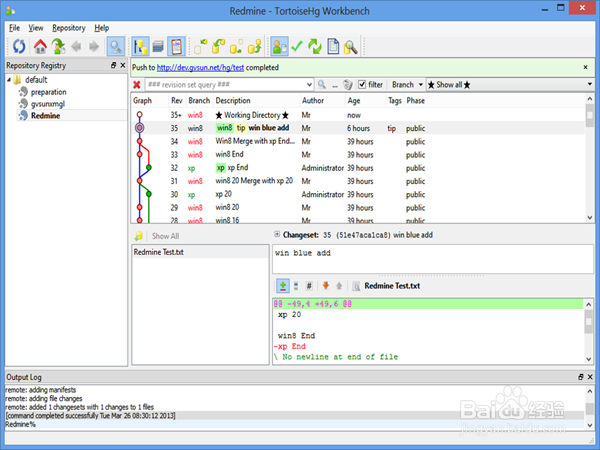Select revision 34 Win8 Merge with xp End
Image resolution: width=600 pixels, height=450 pixels.
tap(358, 142)
